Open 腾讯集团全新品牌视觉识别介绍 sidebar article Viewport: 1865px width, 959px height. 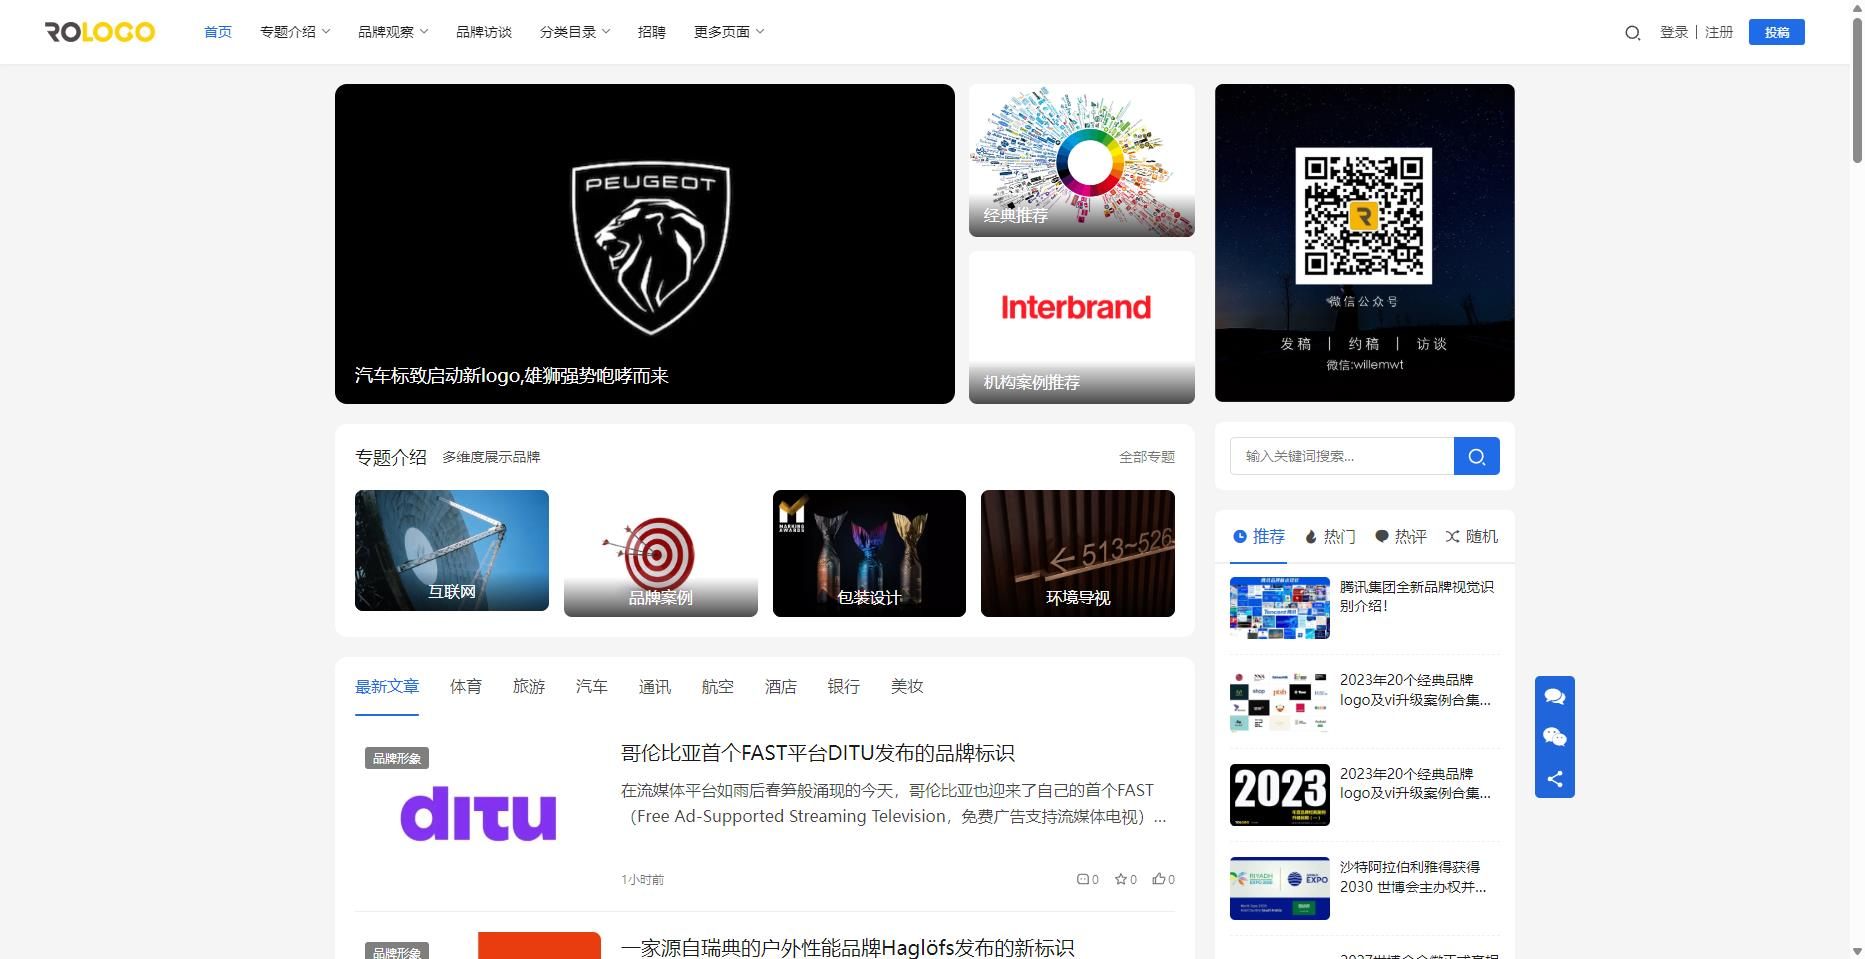[x=1417, y=596]
